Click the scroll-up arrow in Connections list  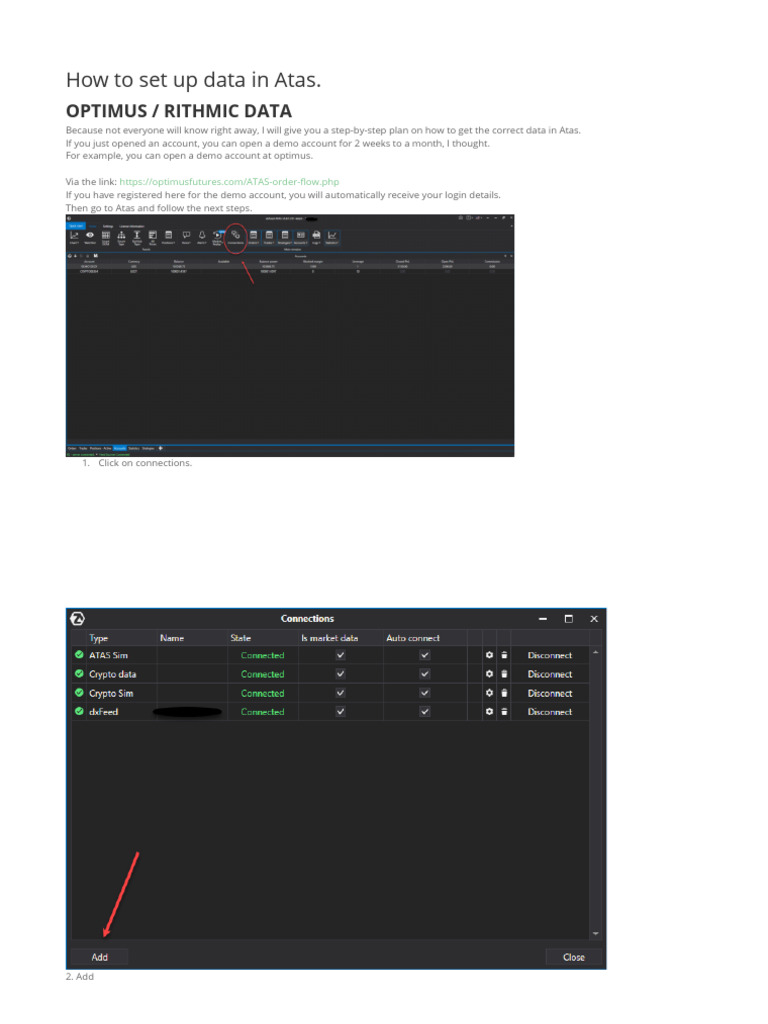[x=596, y=652]
